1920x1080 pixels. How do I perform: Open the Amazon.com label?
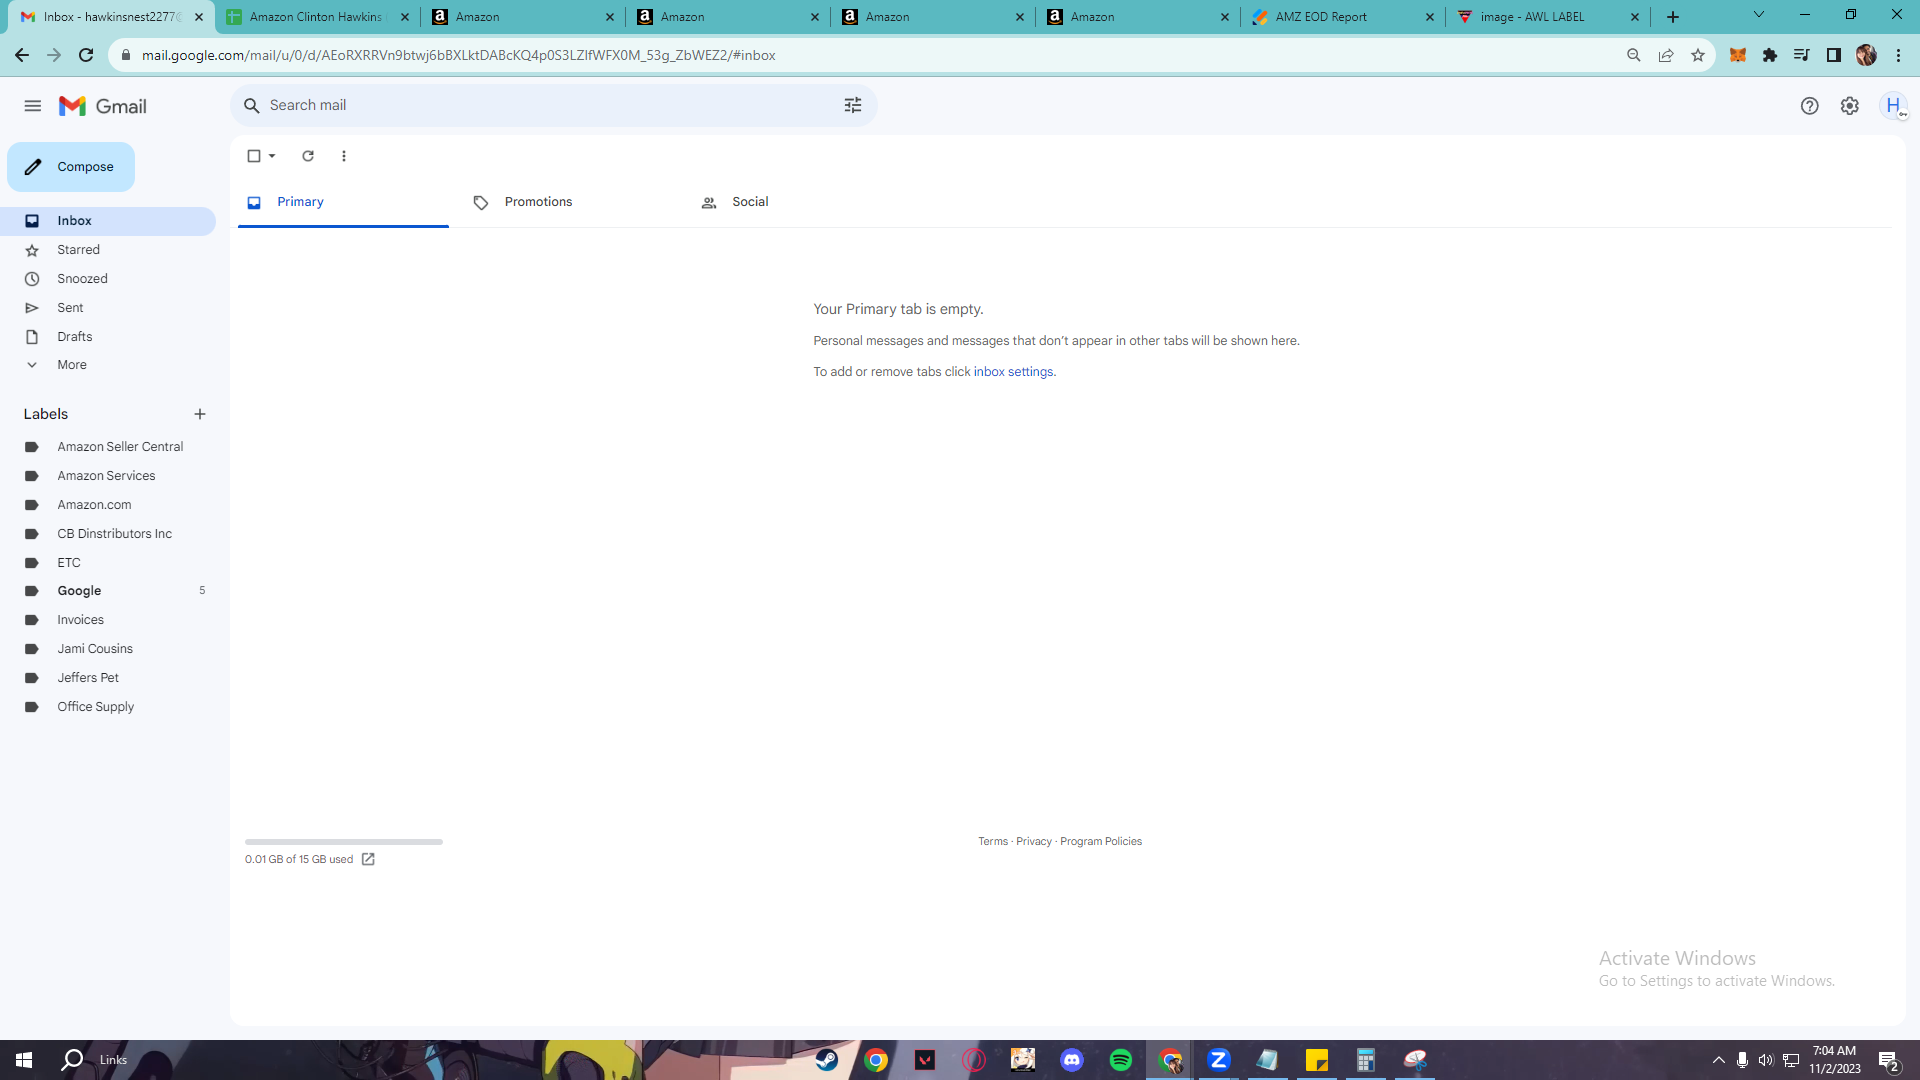(108, 505)
